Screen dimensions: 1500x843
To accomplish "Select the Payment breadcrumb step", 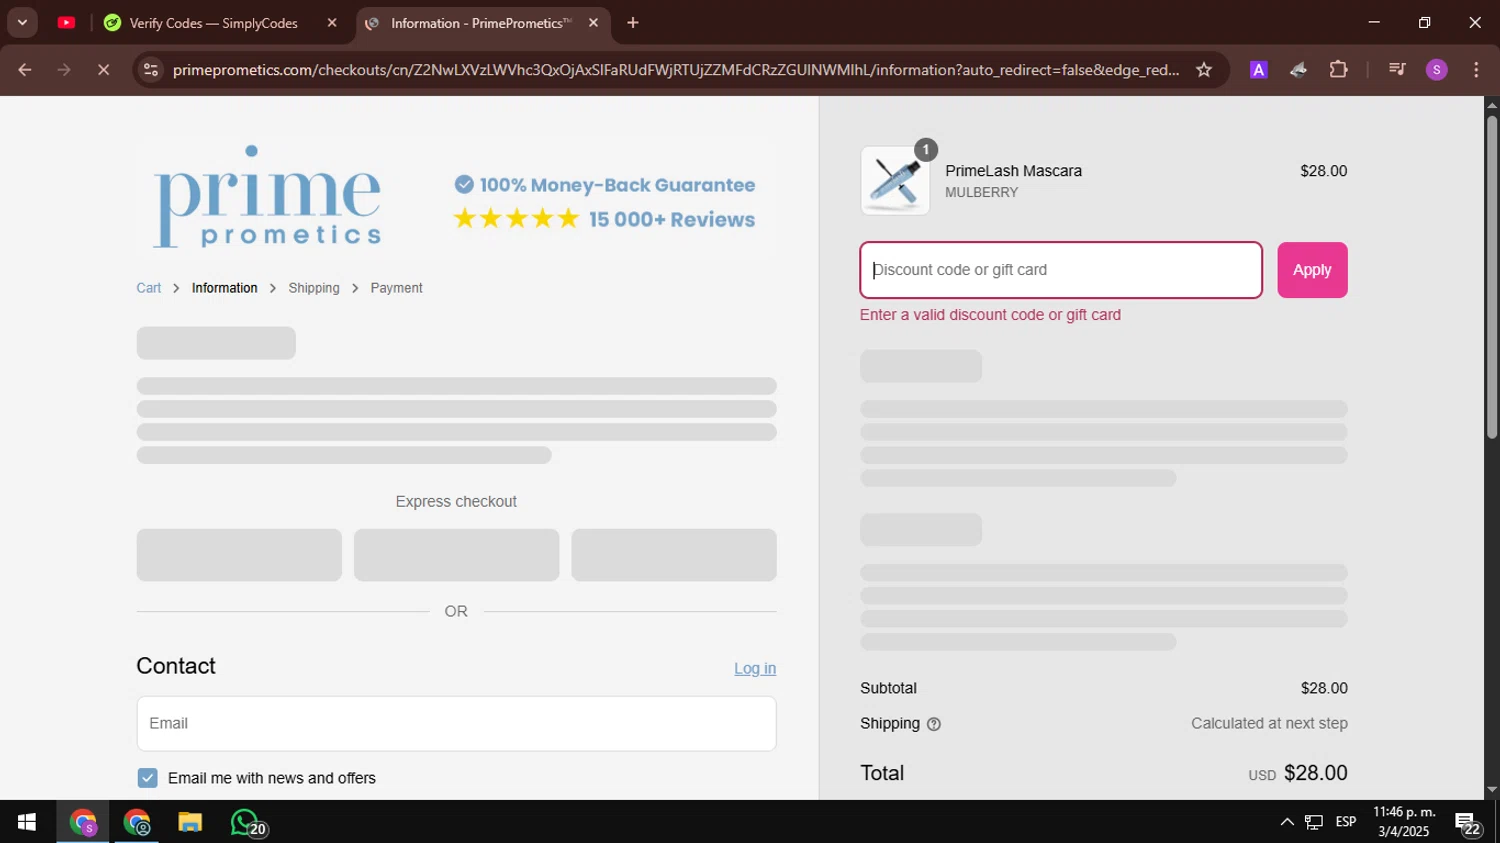I will [396, 288].
